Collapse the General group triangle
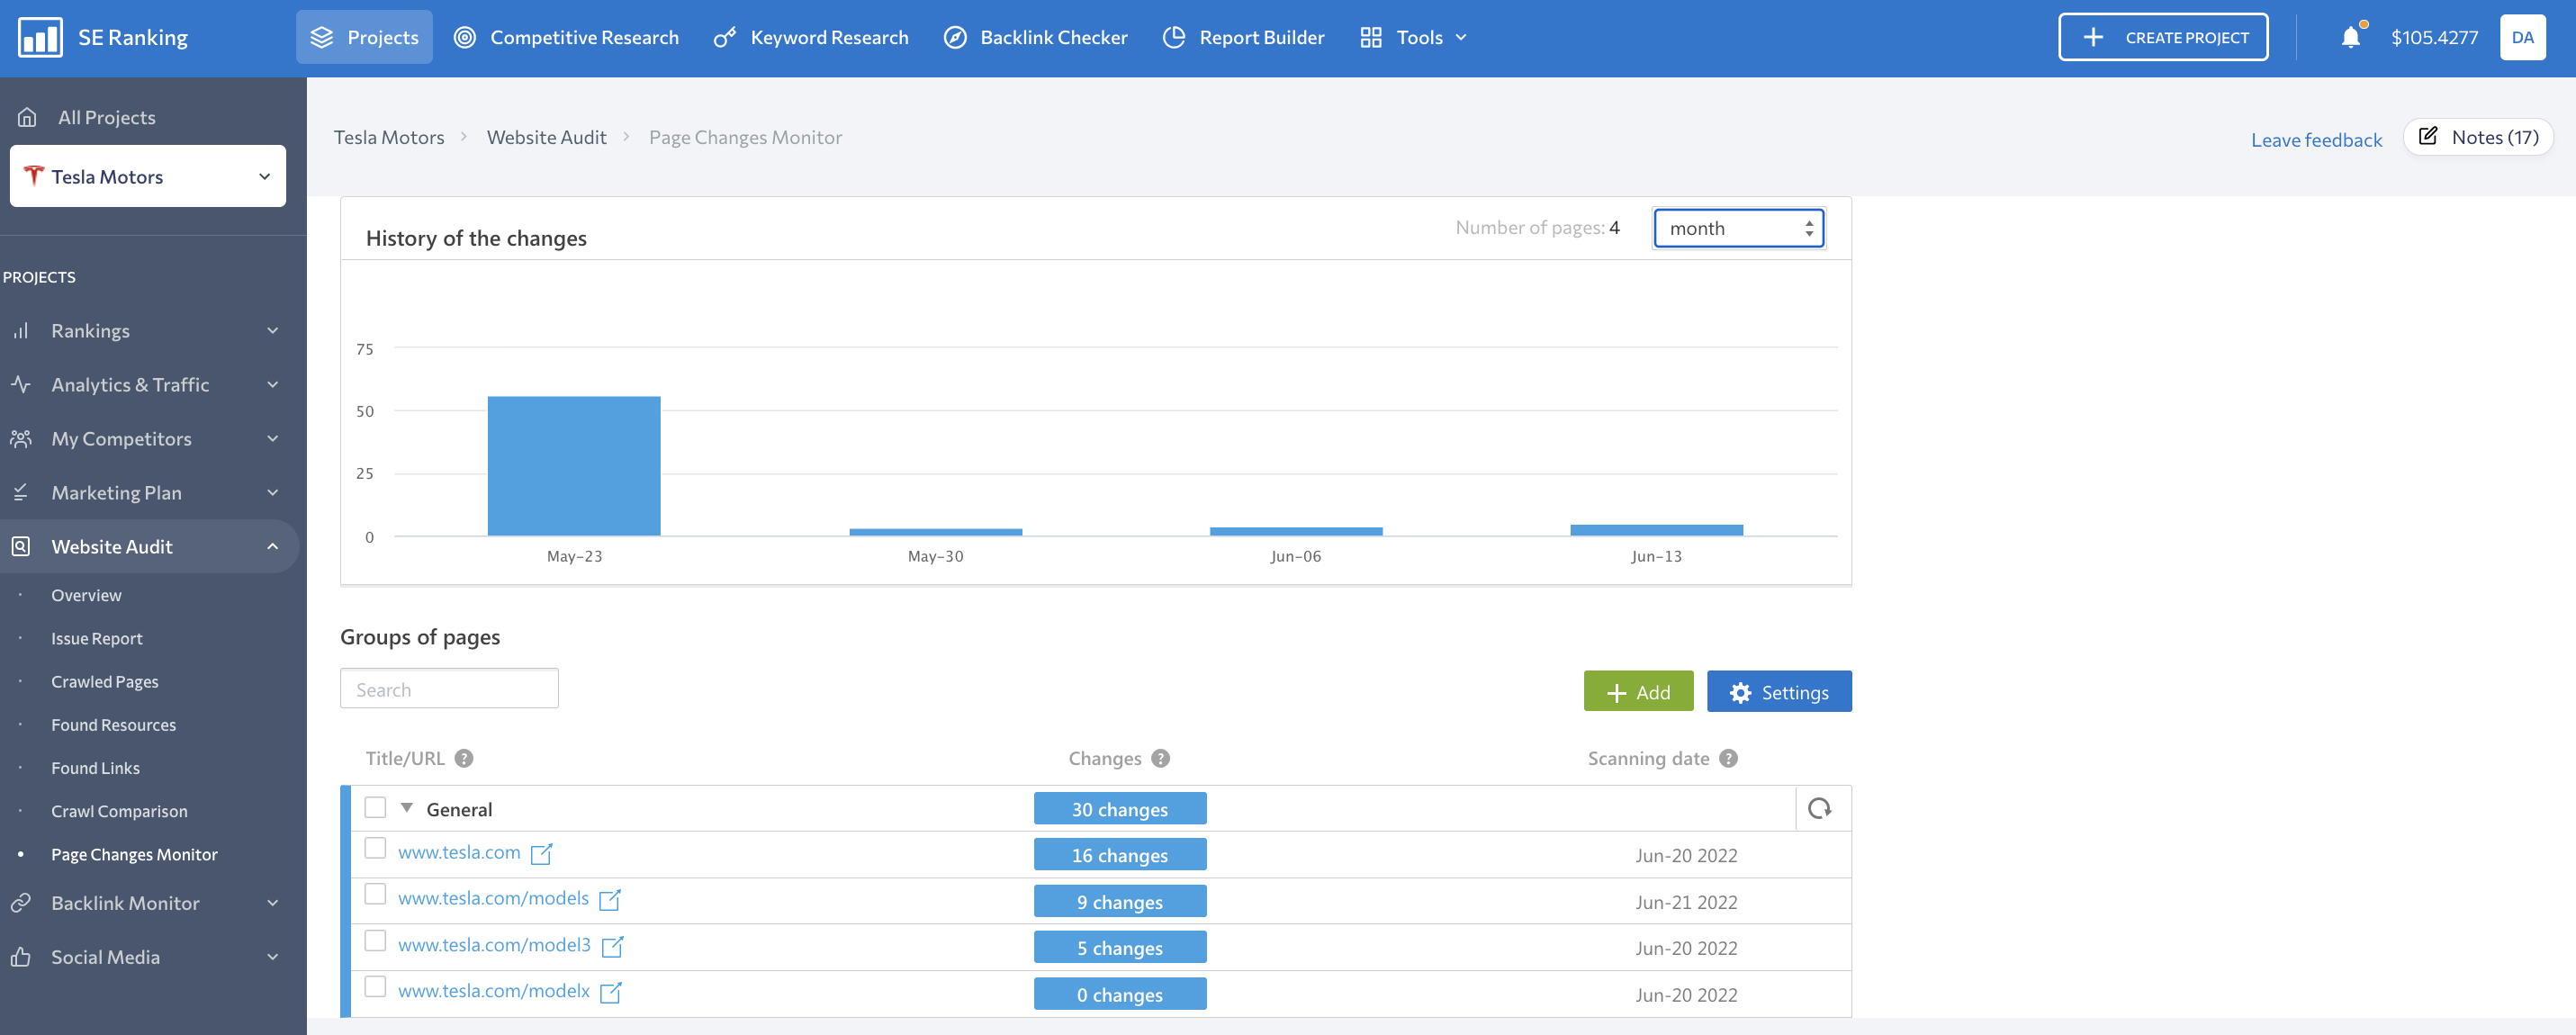The image size is (2576, 1035). 406,808
